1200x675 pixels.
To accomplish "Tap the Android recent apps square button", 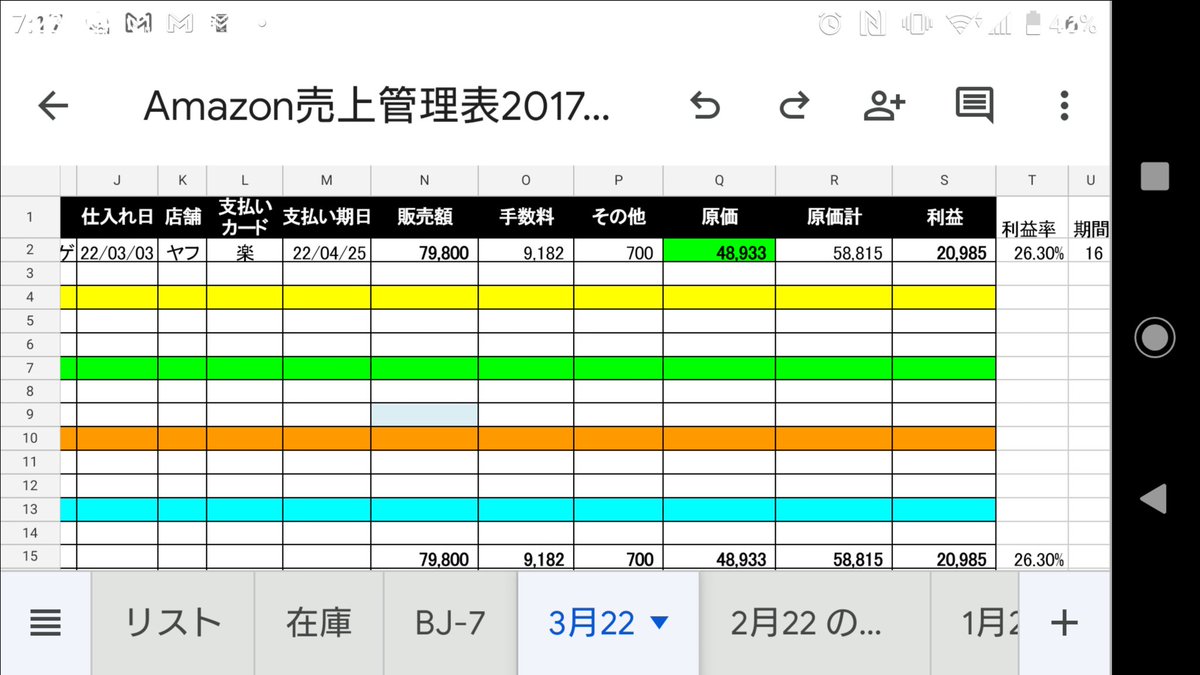I will coord(1155,176).
